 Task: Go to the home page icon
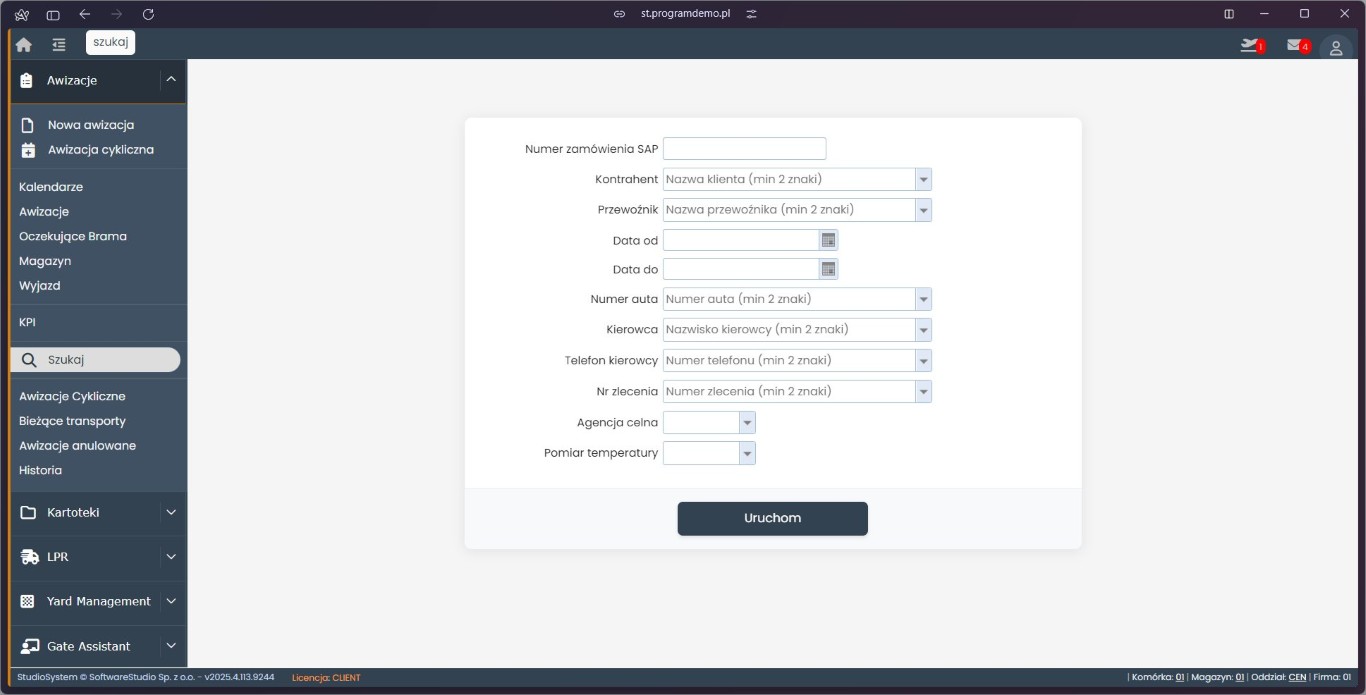24,45
